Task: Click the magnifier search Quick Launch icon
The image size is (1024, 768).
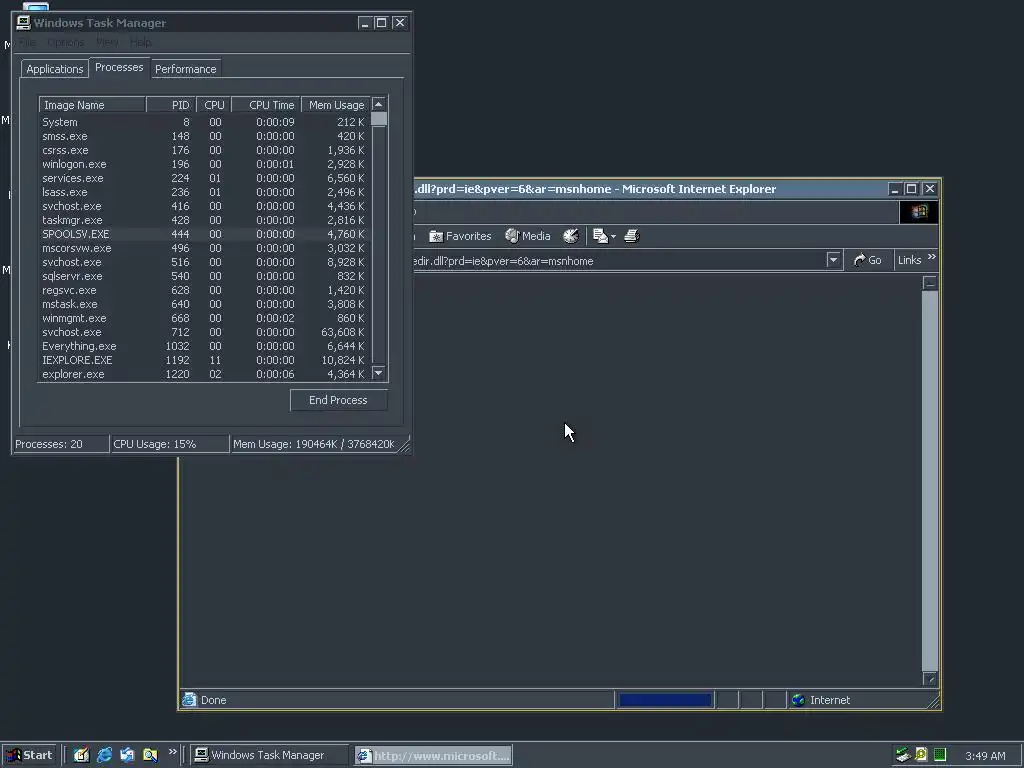Action: (150, 755)
